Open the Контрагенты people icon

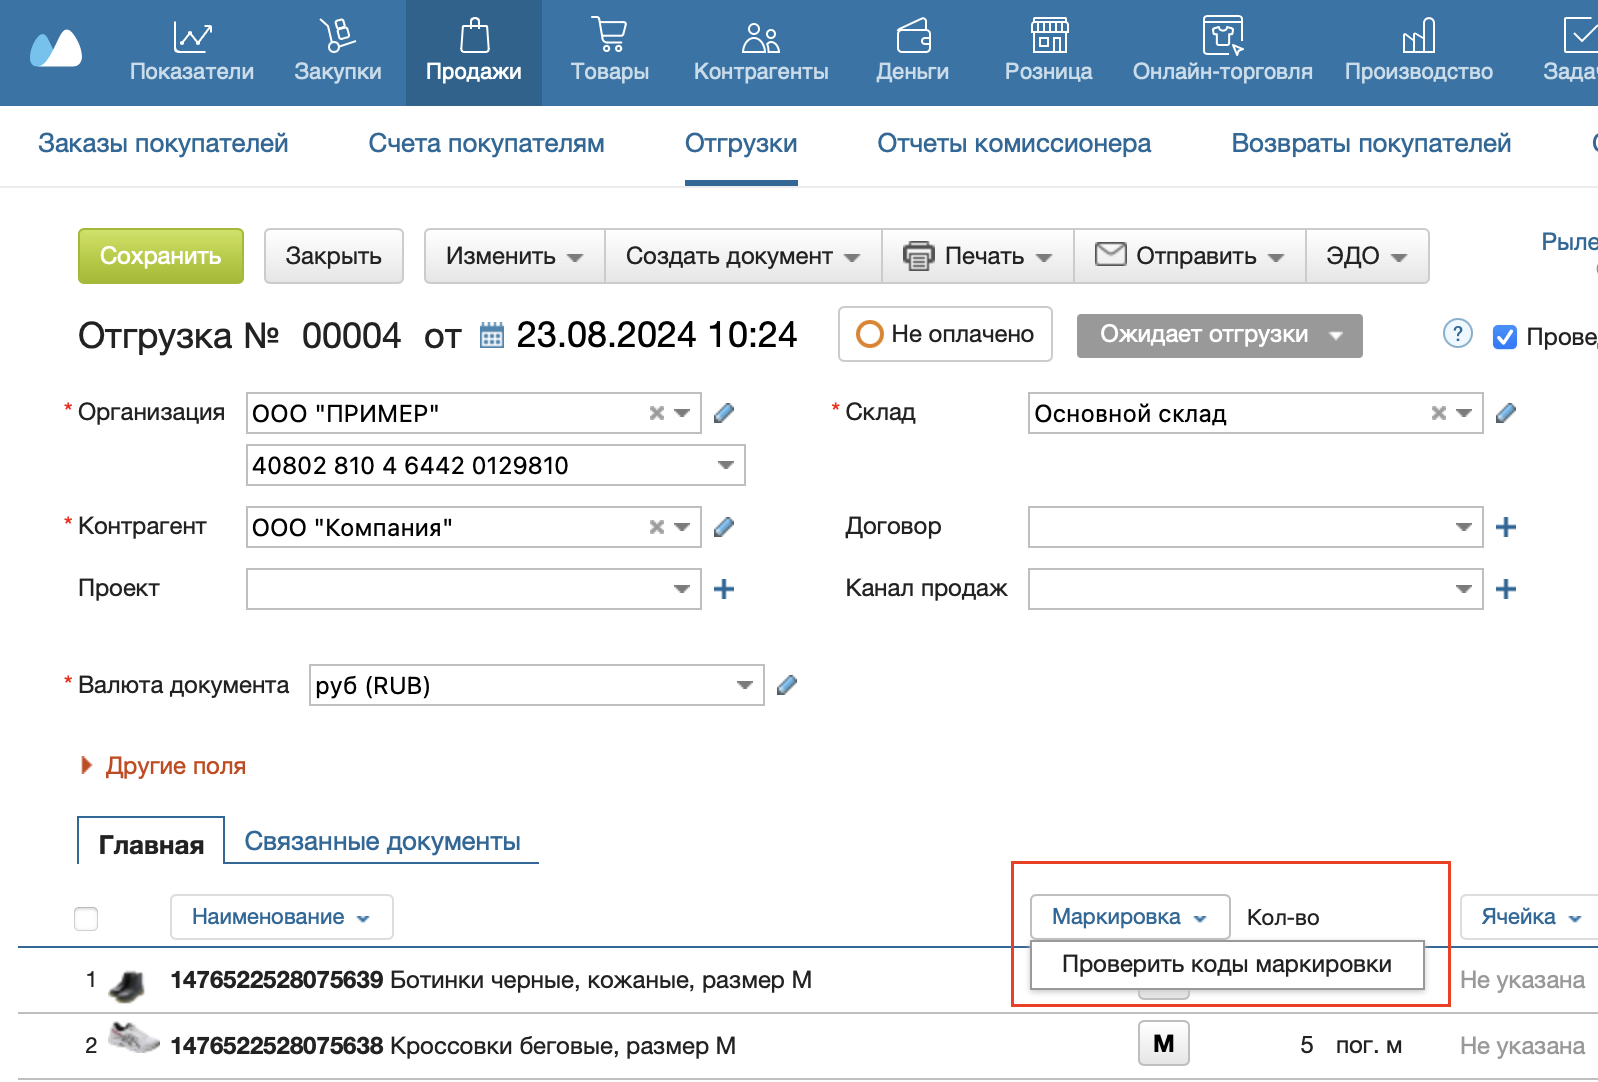pos(761,37)
